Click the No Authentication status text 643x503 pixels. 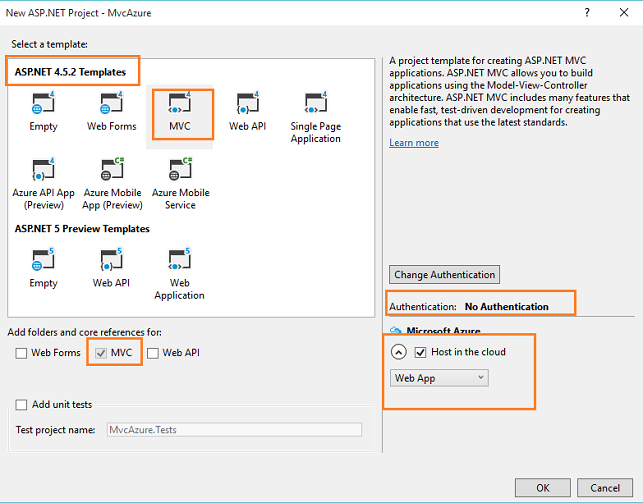tap(506, 307)
